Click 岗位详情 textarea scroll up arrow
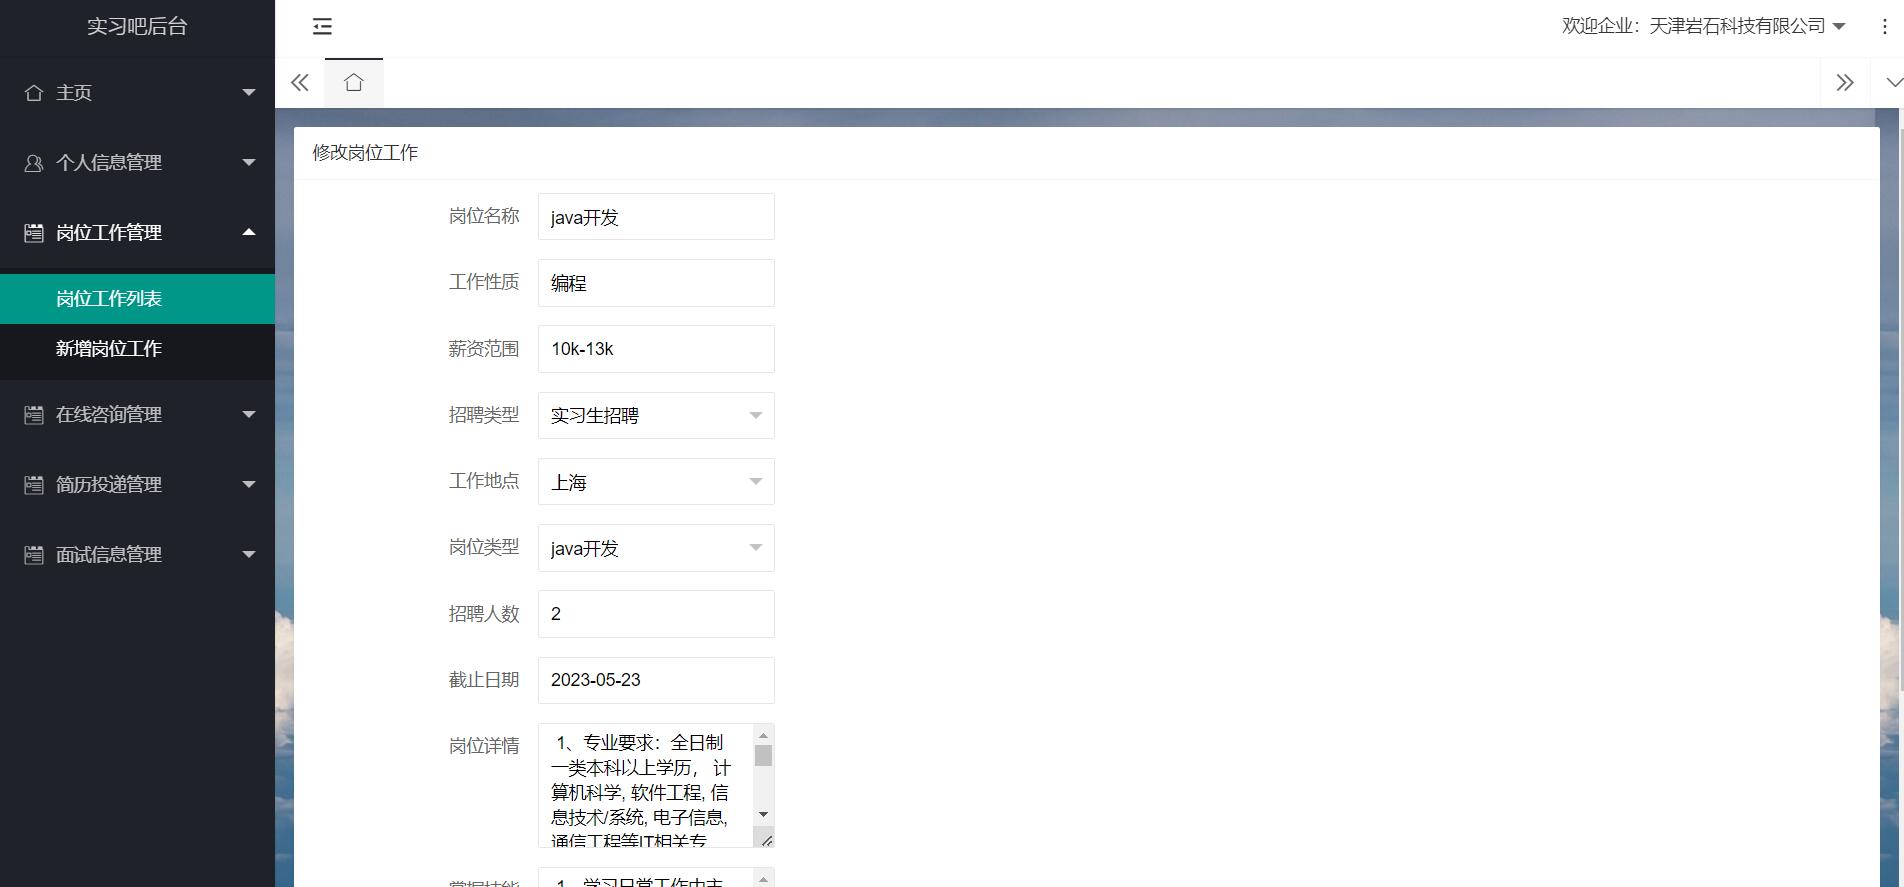The image size is (1904, 887). (763, 735)
